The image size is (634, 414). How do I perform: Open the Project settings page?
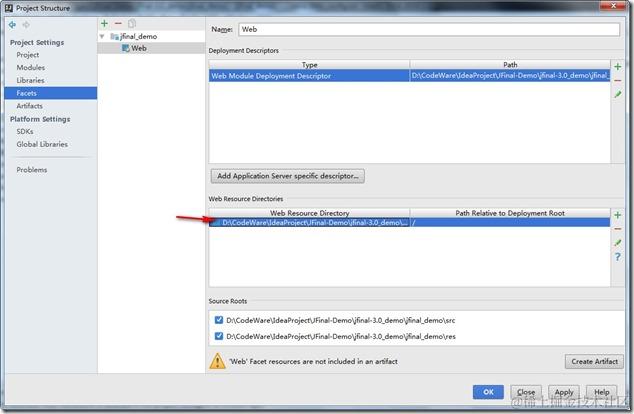27,55
